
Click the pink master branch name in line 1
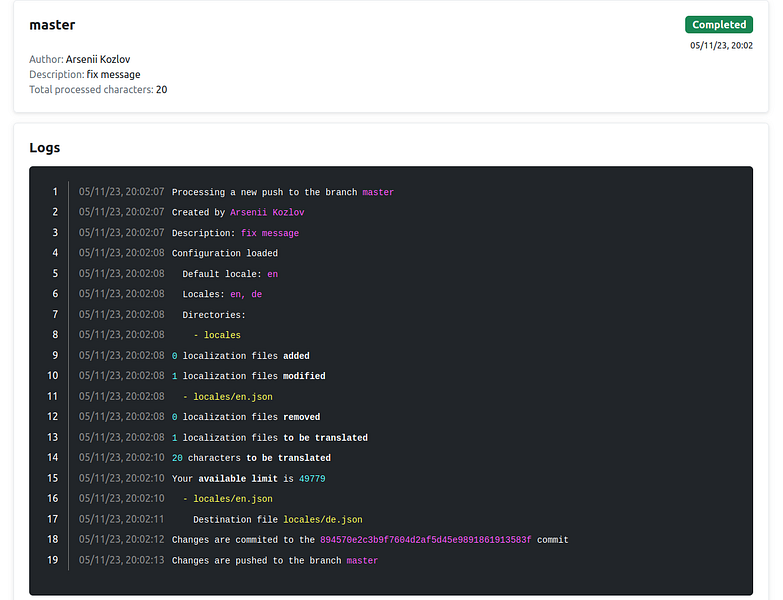point(378,192)
